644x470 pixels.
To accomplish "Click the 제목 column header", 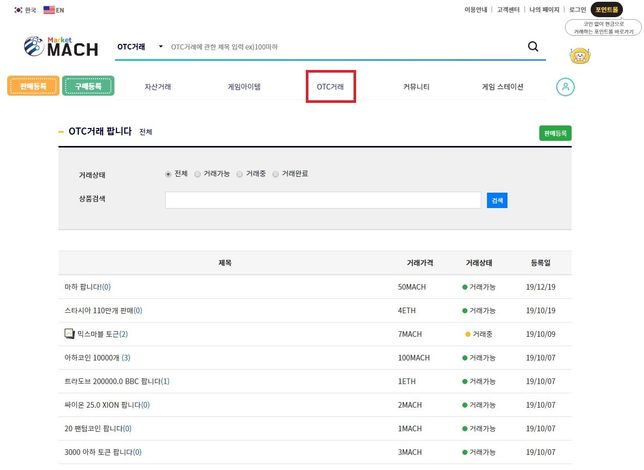I will coord(225,263).
